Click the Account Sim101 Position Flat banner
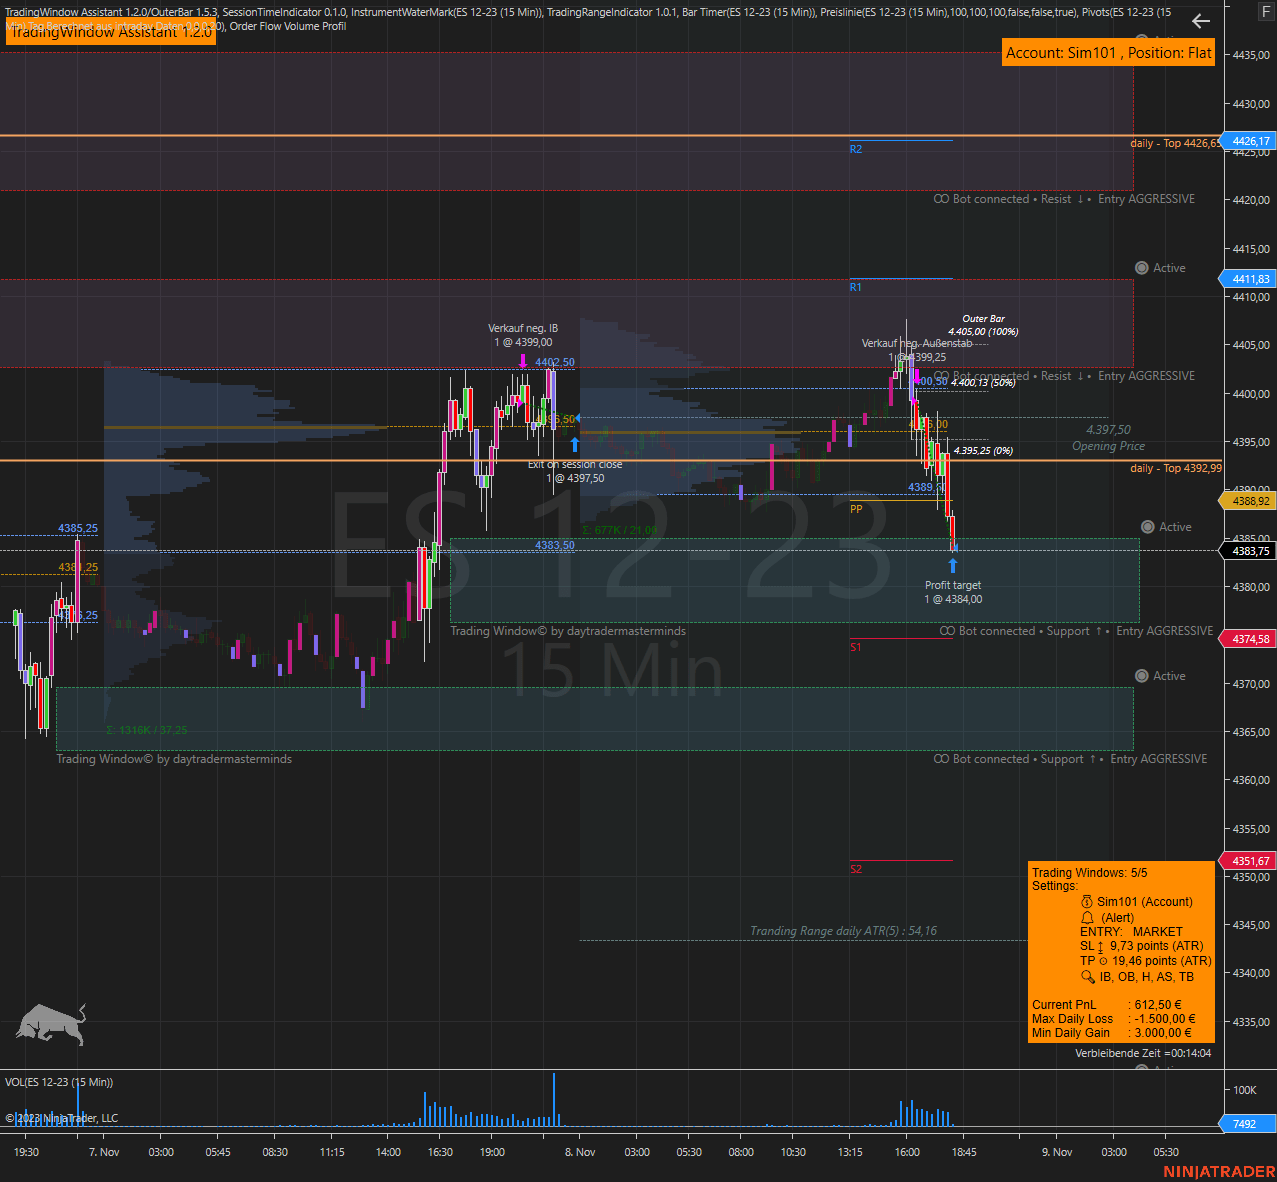Image resolution: width=1277 pixels, height=1182 pixels. coord(1108,53)
